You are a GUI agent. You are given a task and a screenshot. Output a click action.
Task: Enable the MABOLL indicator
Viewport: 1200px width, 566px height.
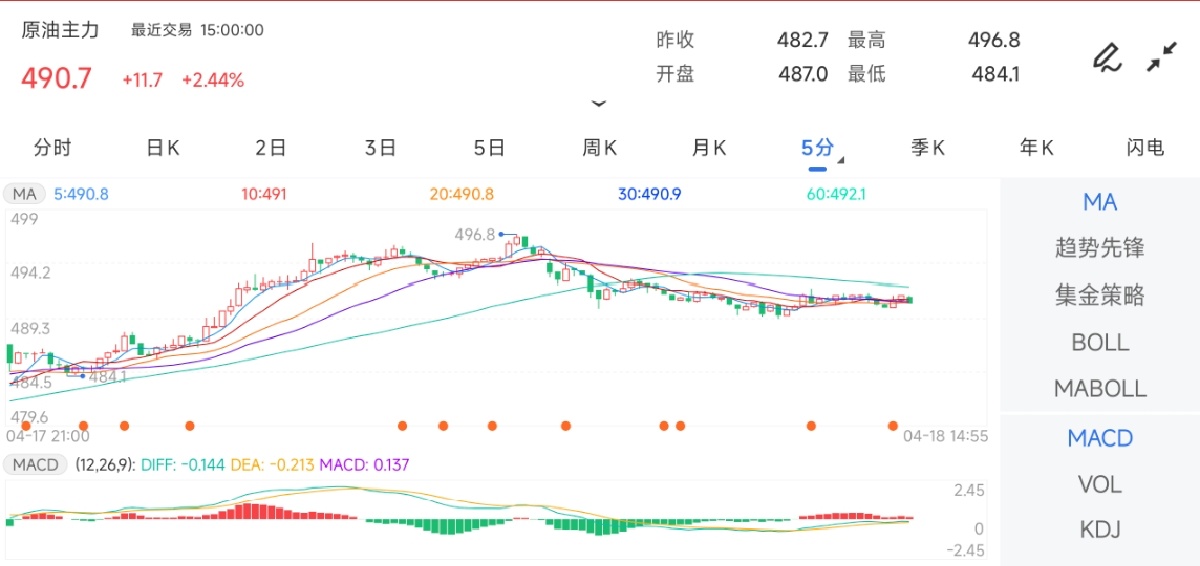pos(1100,388)
